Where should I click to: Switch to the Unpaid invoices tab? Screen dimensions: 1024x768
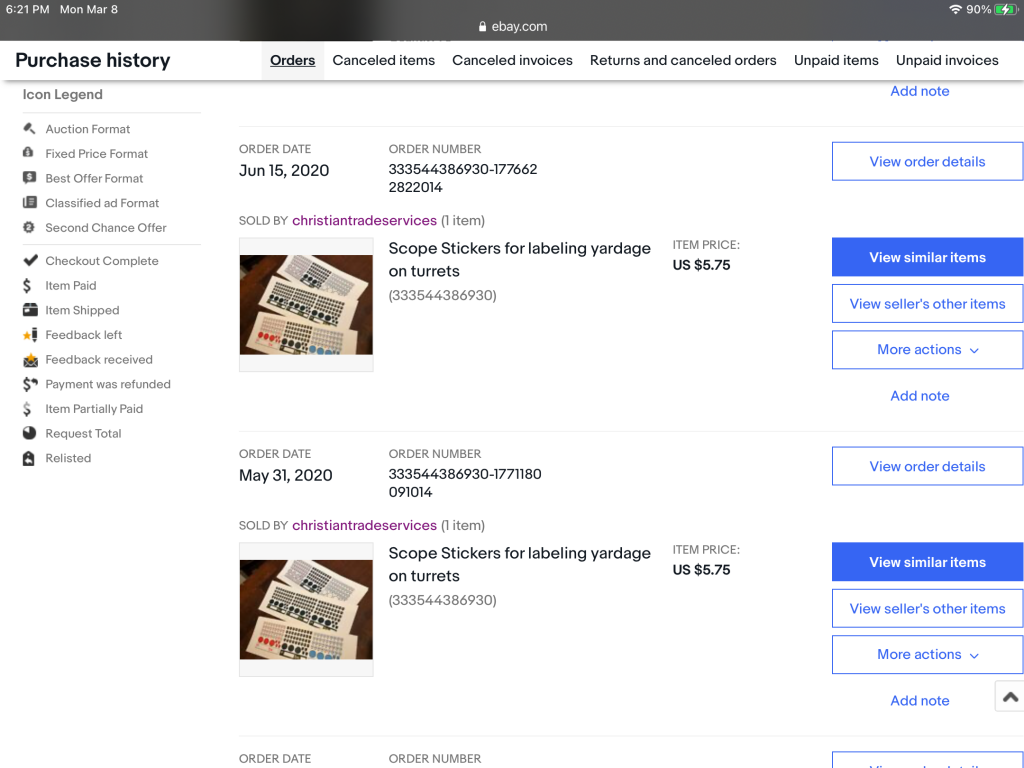(947, 60)
